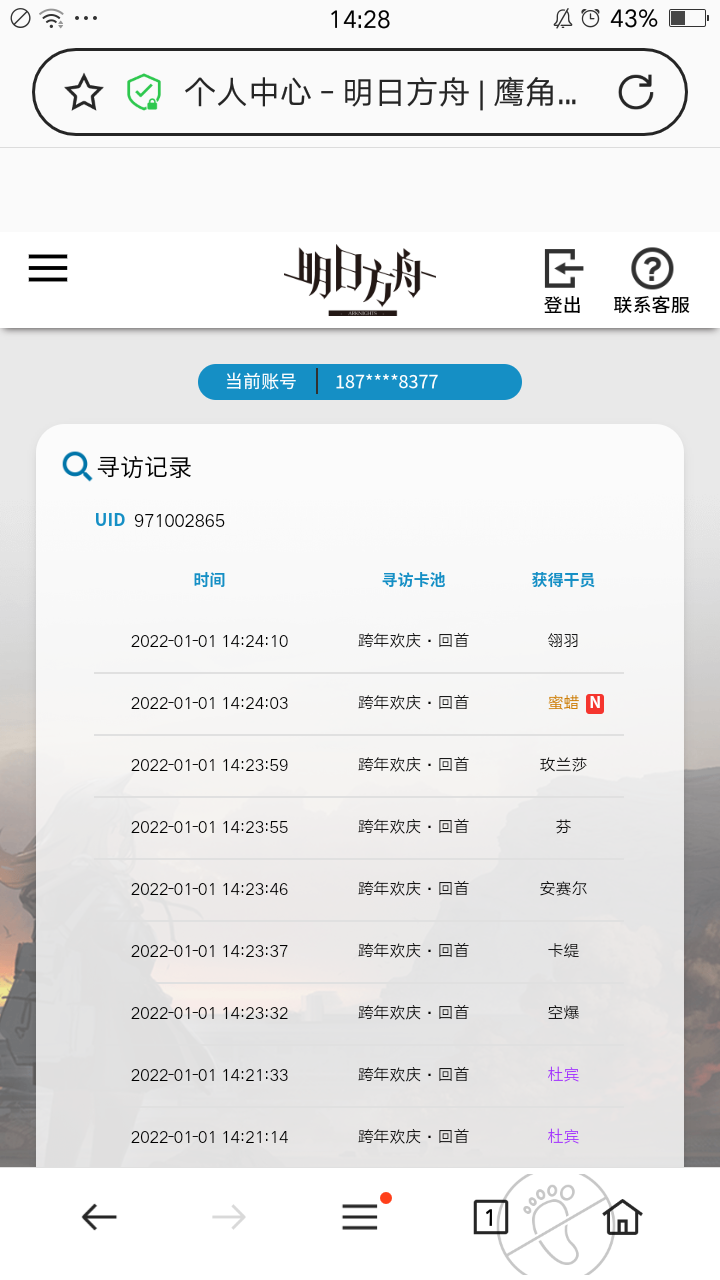
Task: Select timestamp 2022-01-01 14:23:37
Action: tap(209, 951)
